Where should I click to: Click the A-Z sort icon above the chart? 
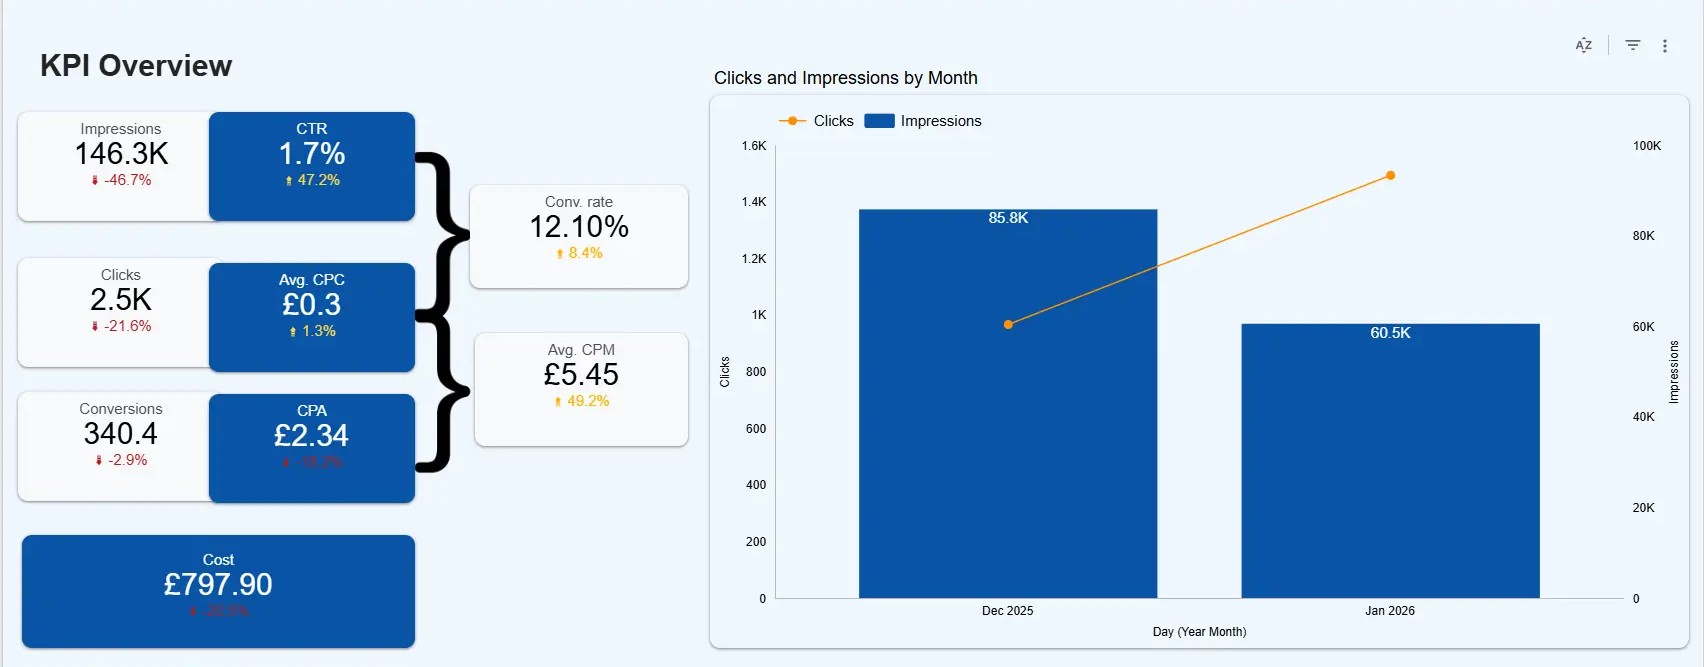tap(1584, 46)
